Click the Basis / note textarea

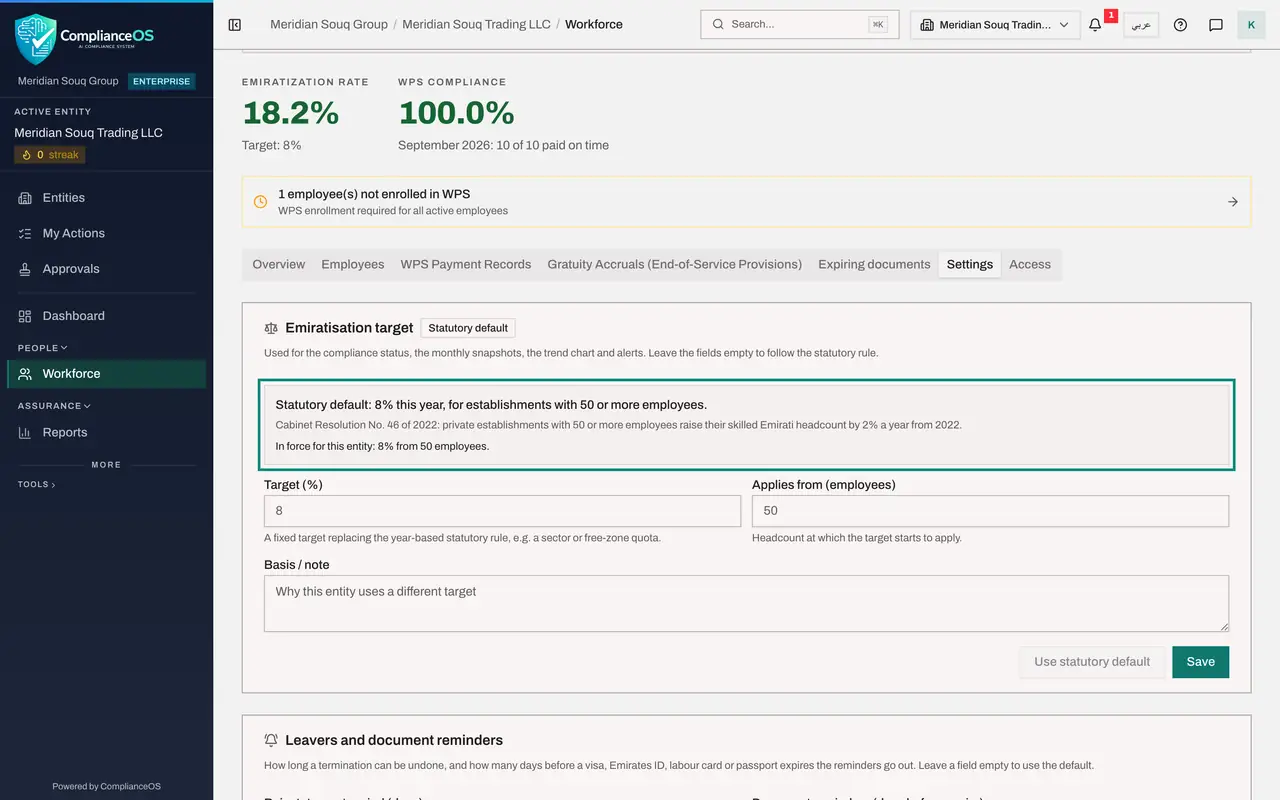tap(746, 603)
